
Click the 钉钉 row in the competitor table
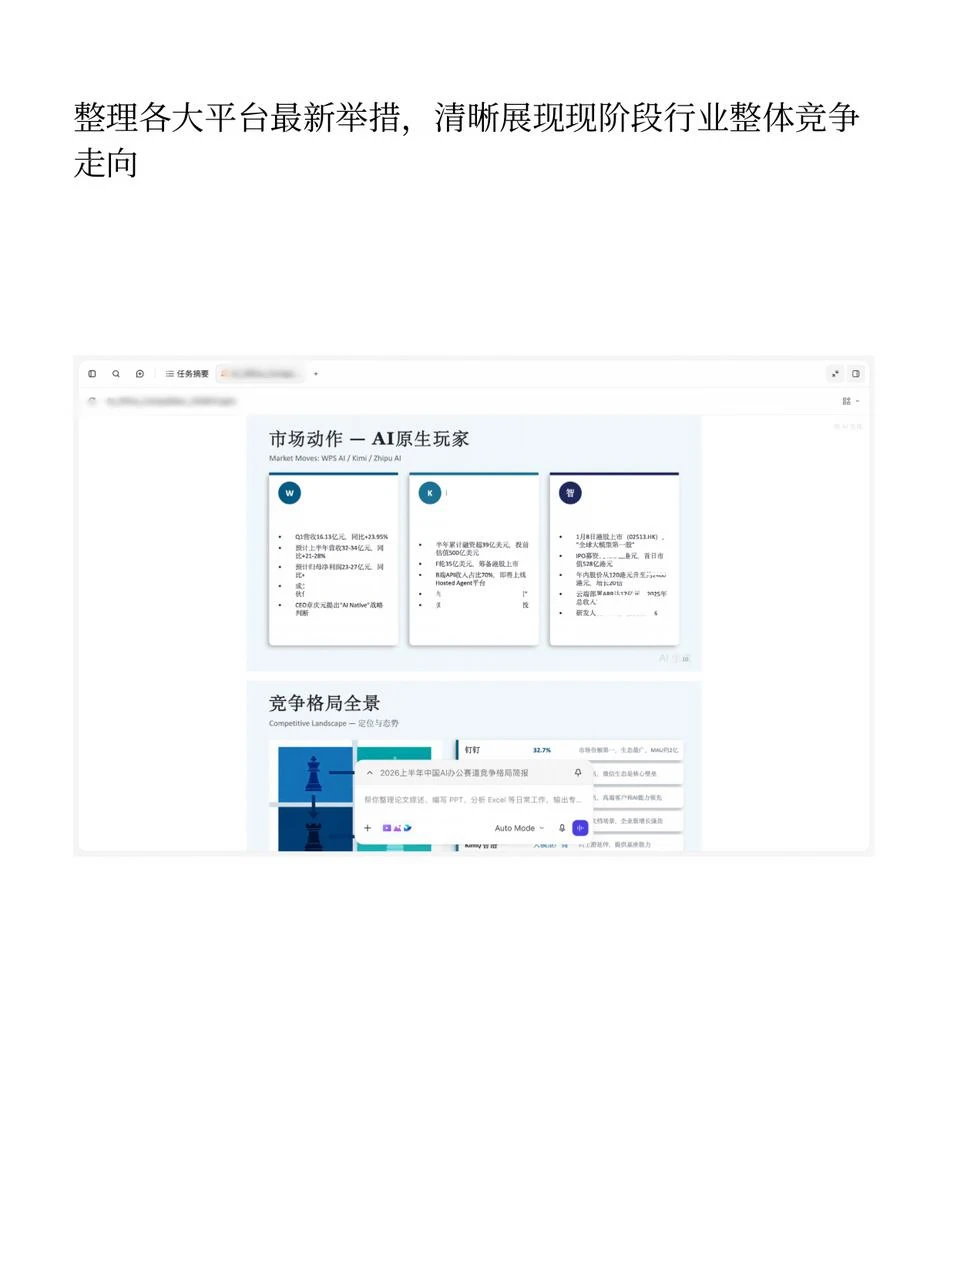click(570, 750)
